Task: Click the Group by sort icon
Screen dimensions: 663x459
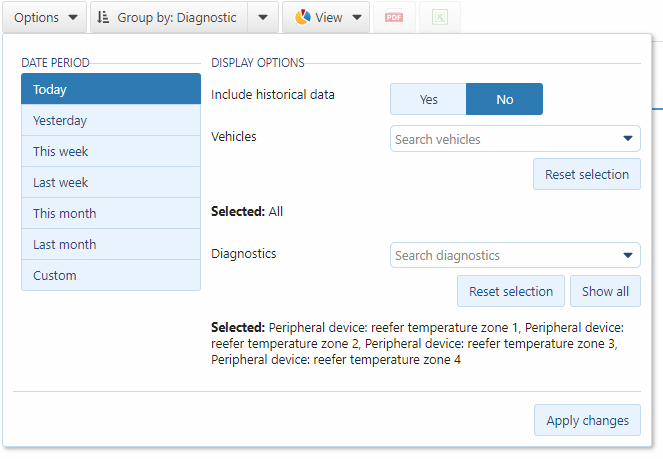Action: (x=103, y=17)
